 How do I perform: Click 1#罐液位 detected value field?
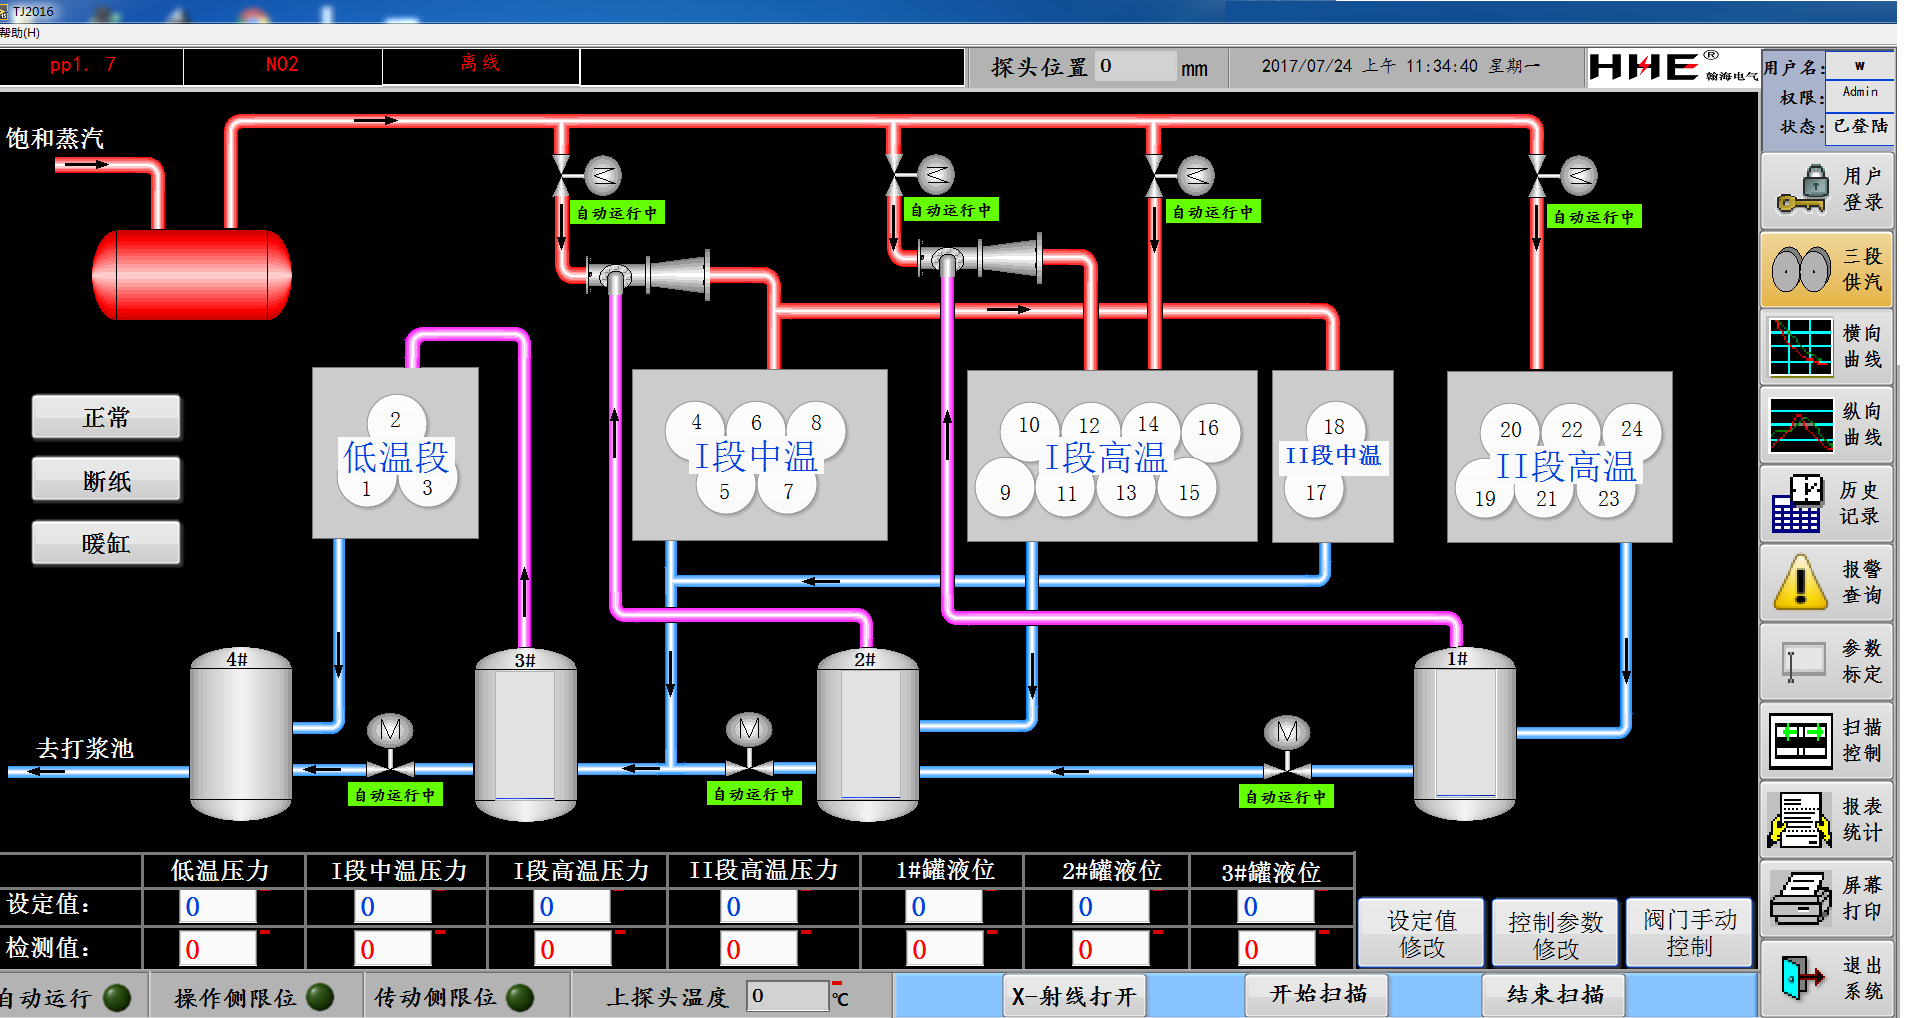[x=945, y=949]
